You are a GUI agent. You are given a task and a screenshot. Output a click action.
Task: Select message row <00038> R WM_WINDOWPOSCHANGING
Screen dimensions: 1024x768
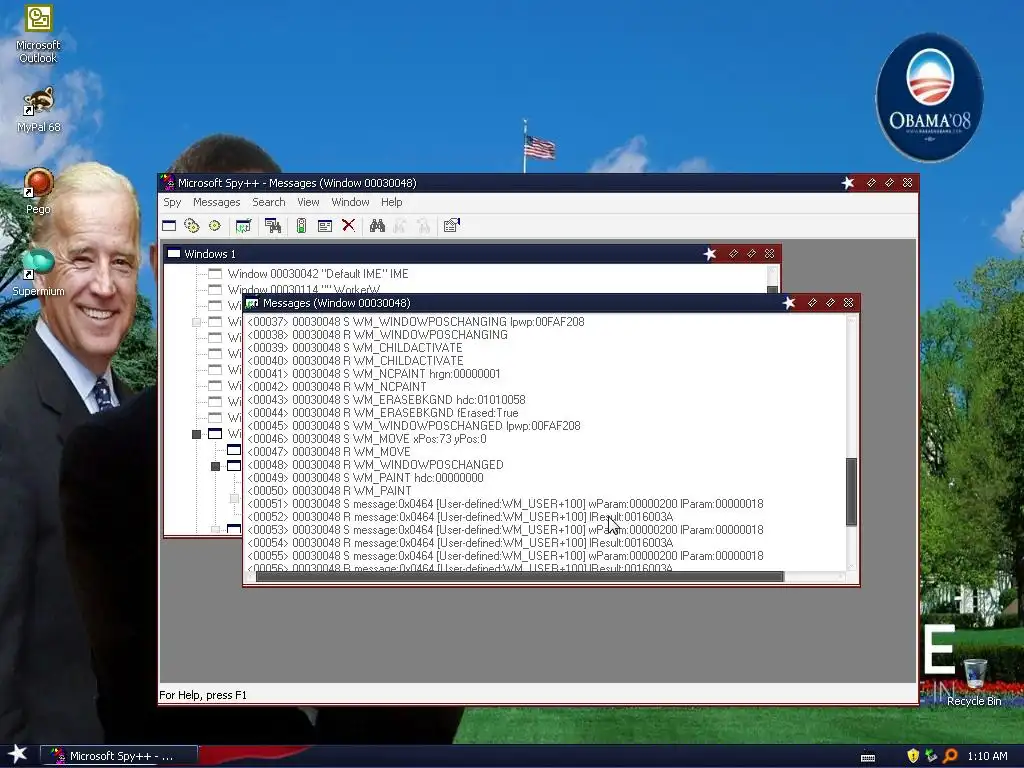(x=377, y=335)
